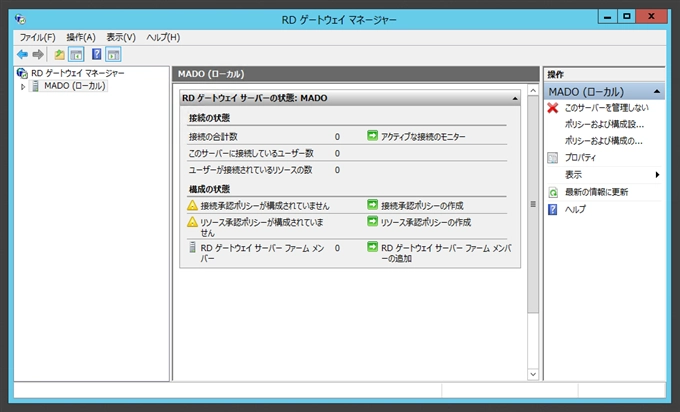The image size is (680, 412).
Task: Click the scroll up arrow of center pane
Action: tap(533, 90)
